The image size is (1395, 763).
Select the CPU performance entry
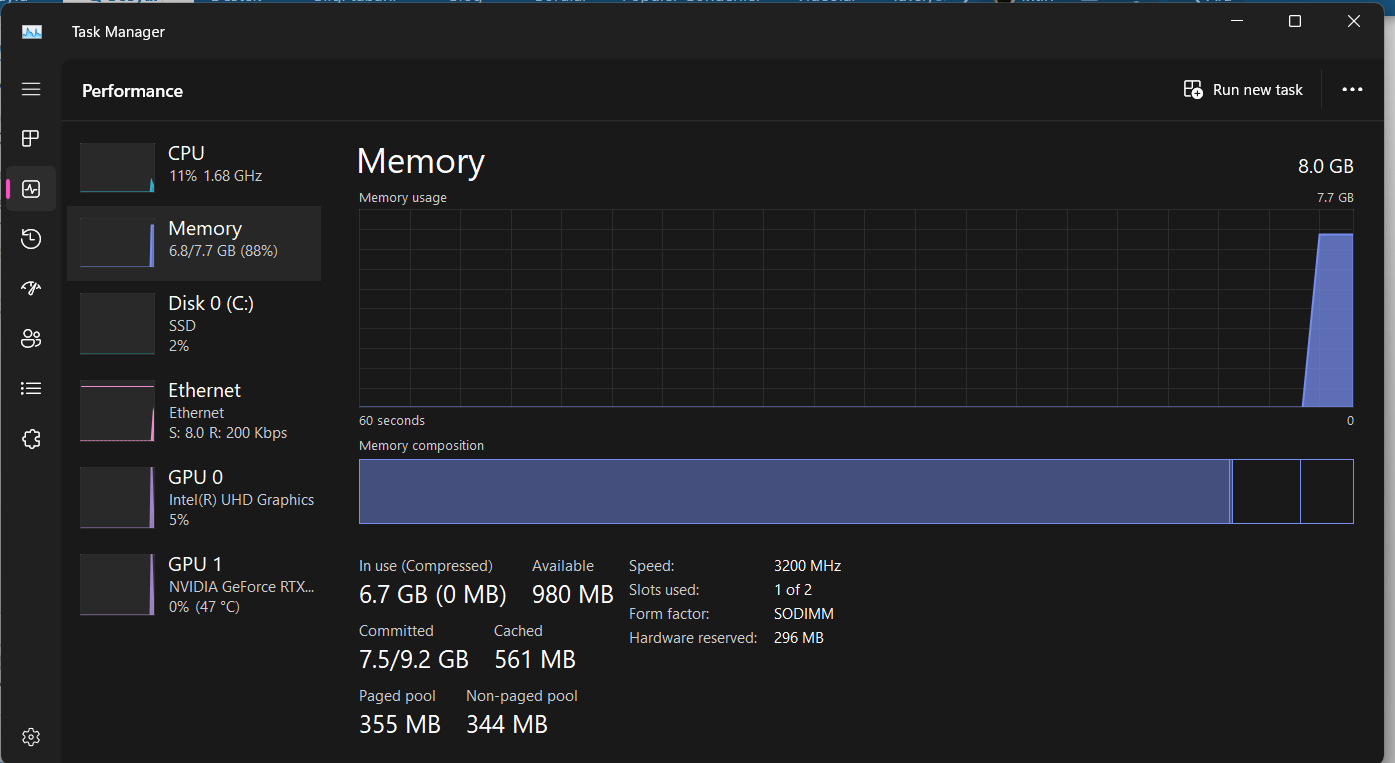194,166
